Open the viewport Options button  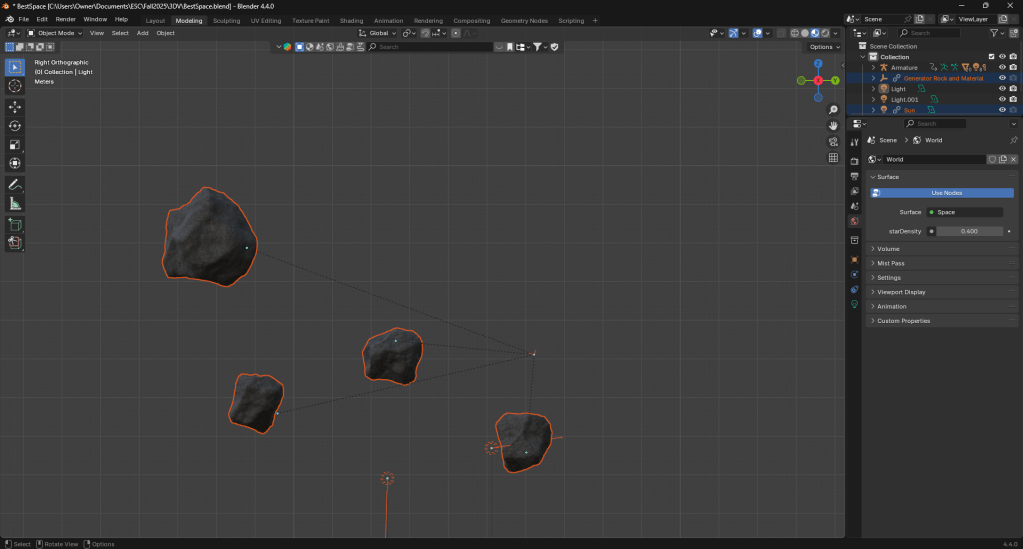click(823, 47)
